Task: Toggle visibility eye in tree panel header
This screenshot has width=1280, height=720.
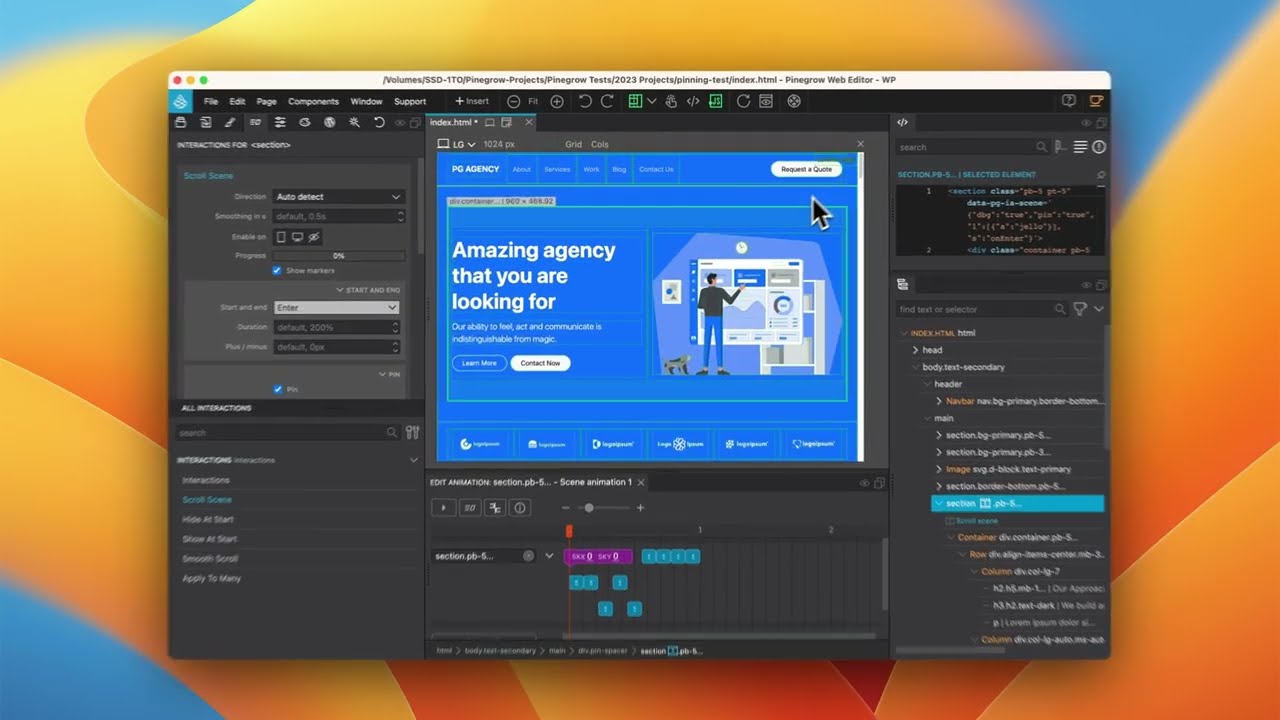Action: [1088, 285]
